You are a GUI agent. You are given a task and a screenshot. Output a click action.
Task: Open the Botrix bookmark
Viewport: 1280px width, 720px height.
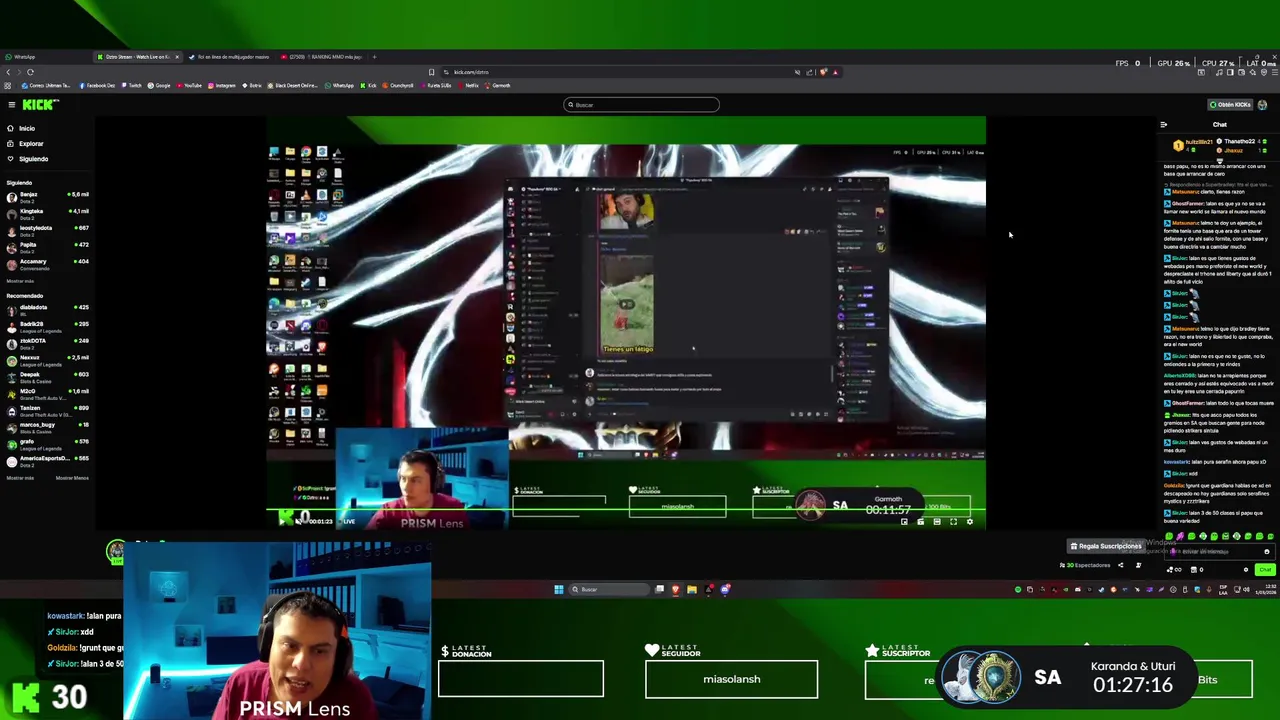pyautogui.click(x=251, y=86)
